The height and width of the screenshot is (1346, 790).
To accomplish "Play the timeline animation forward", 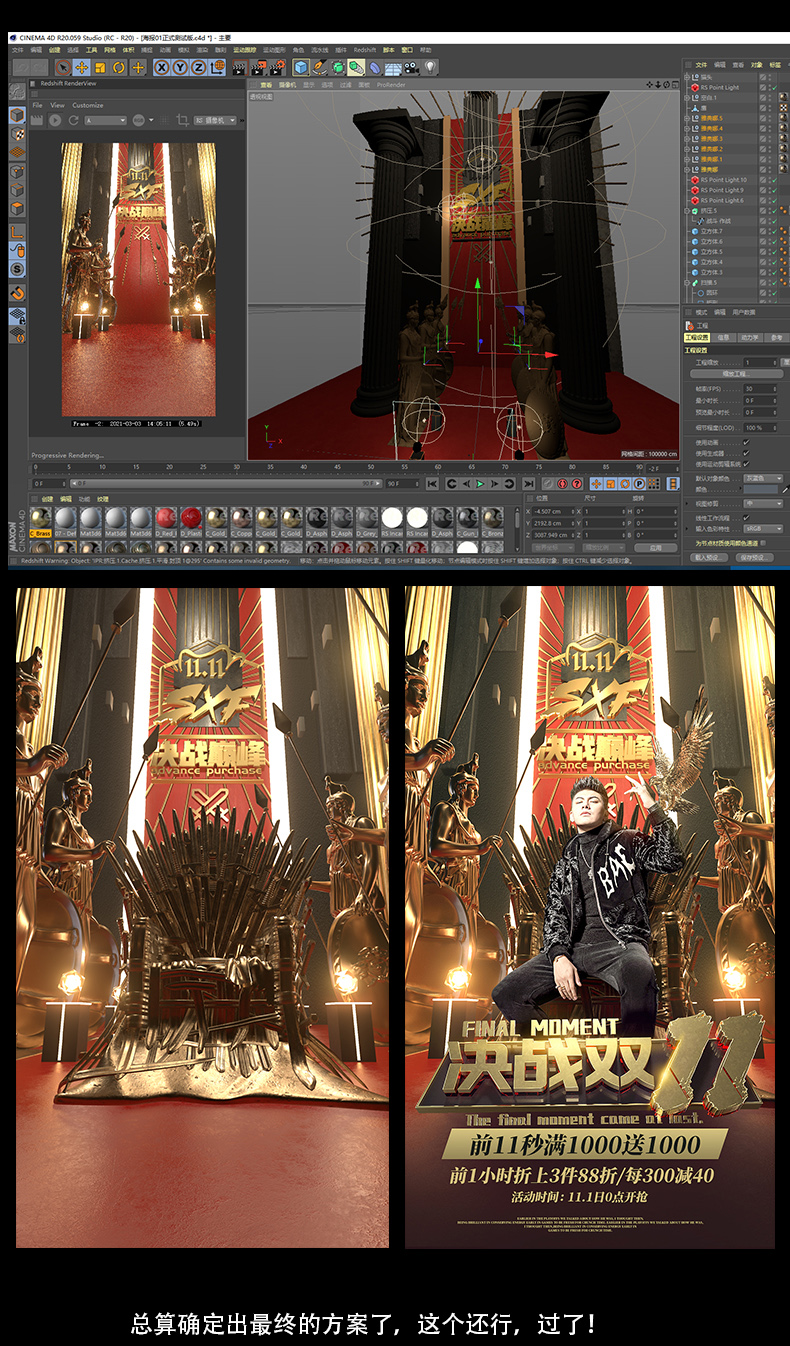I will [481, 484].
